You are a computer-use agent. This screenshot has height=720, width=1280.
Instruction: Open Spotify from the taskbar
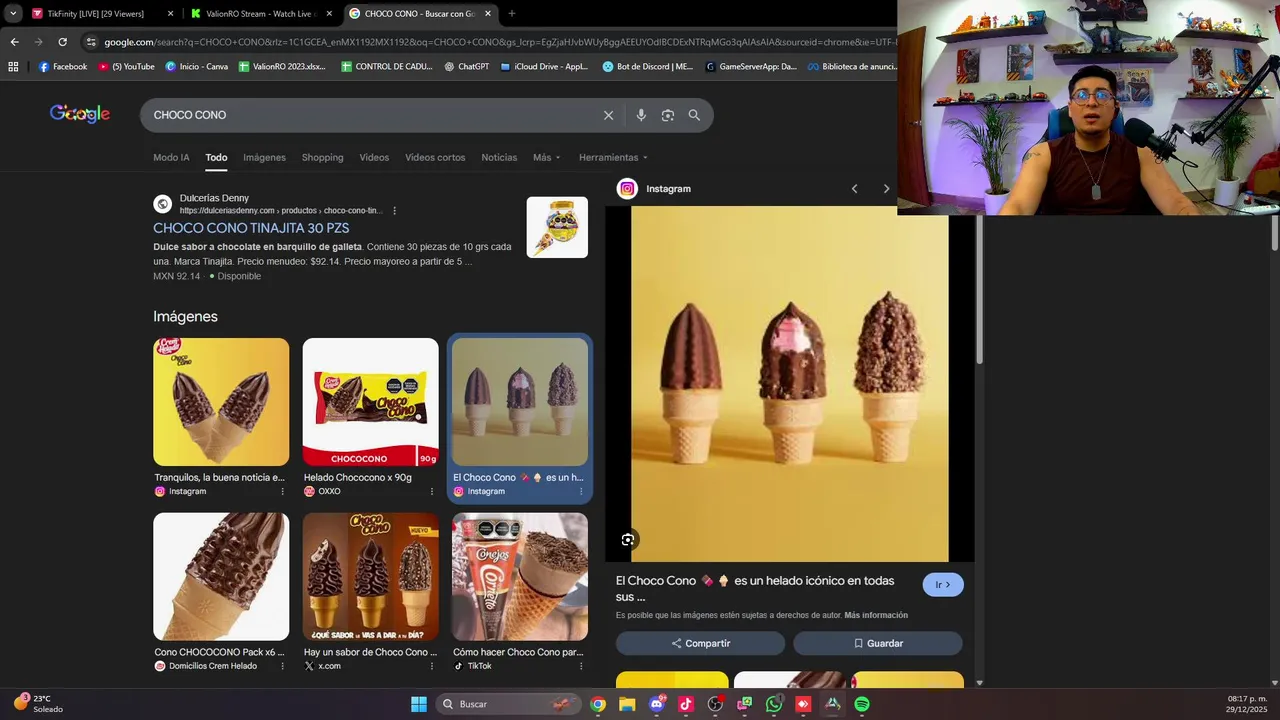[862, 704]
